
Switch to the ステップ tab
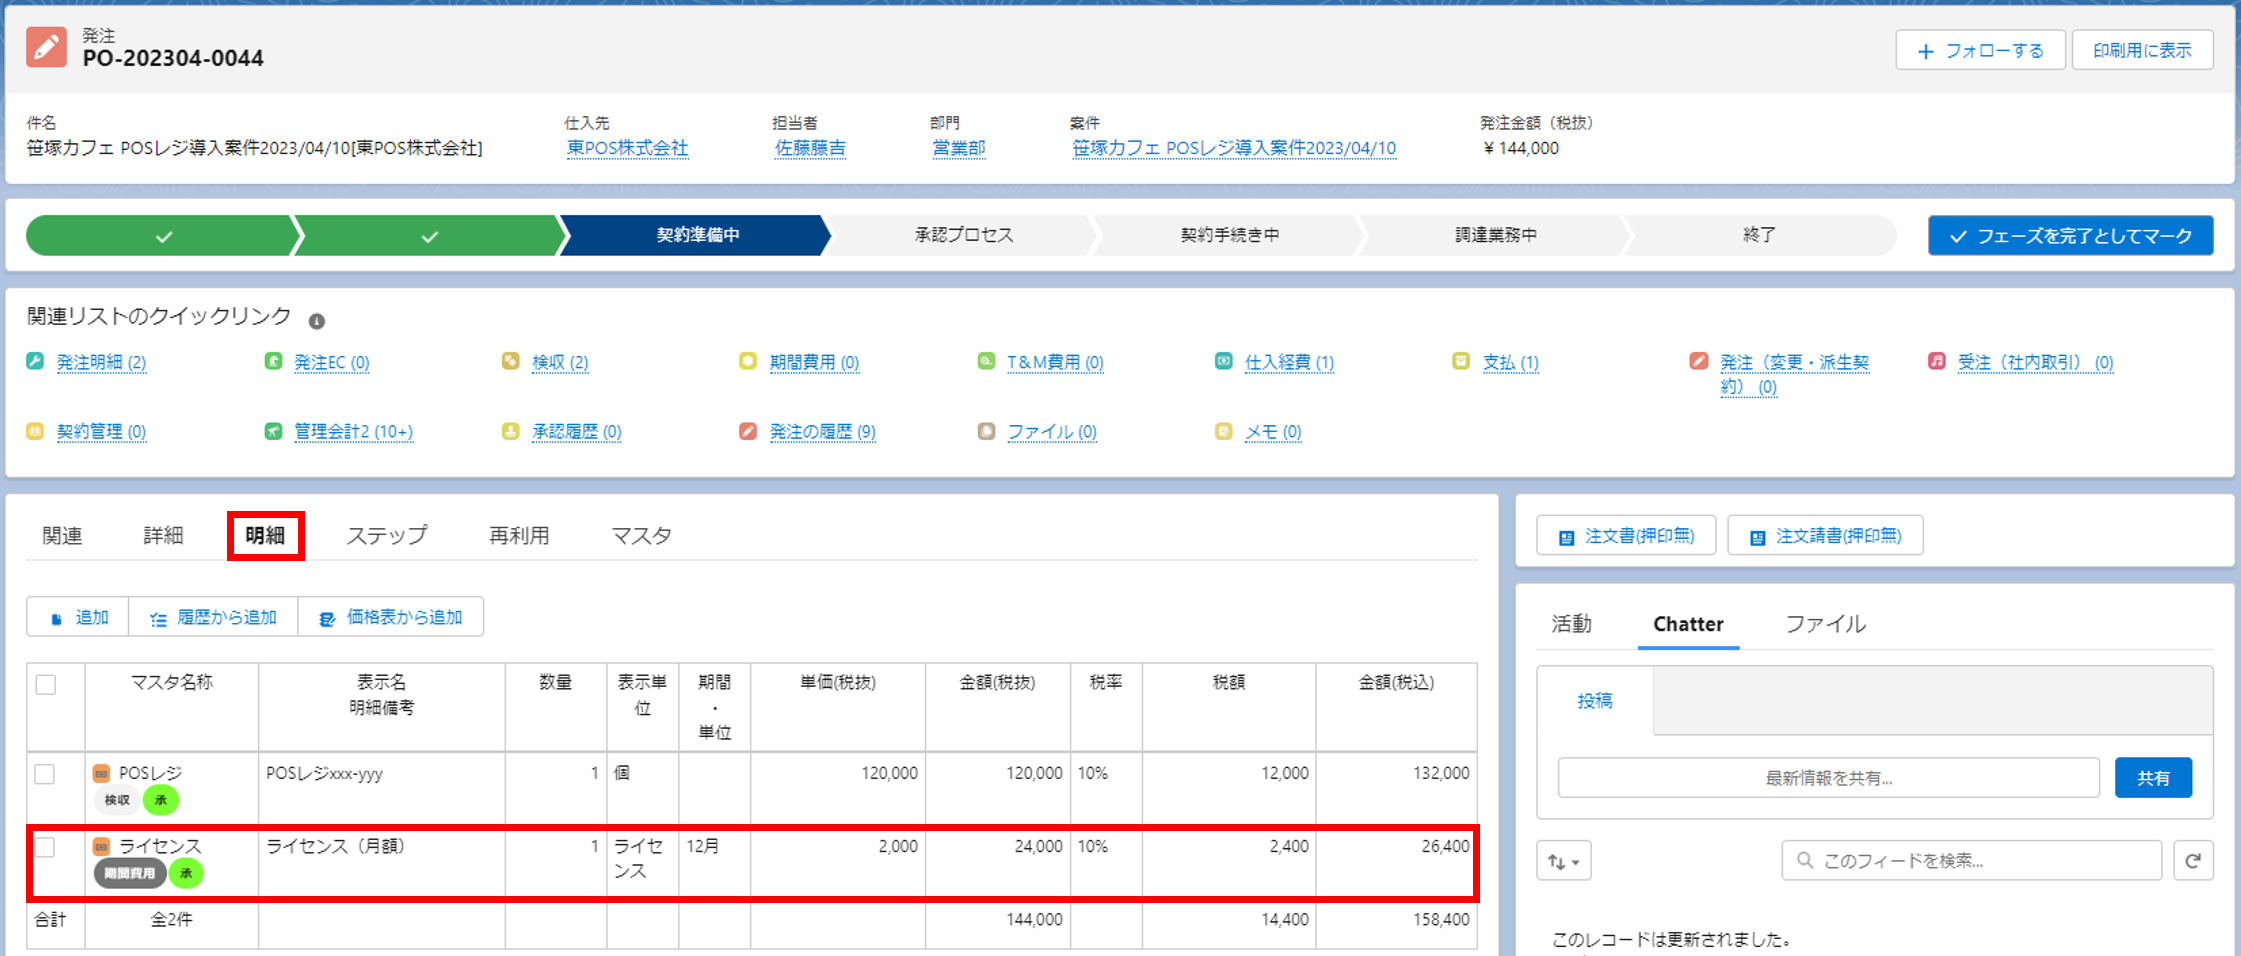387,536
